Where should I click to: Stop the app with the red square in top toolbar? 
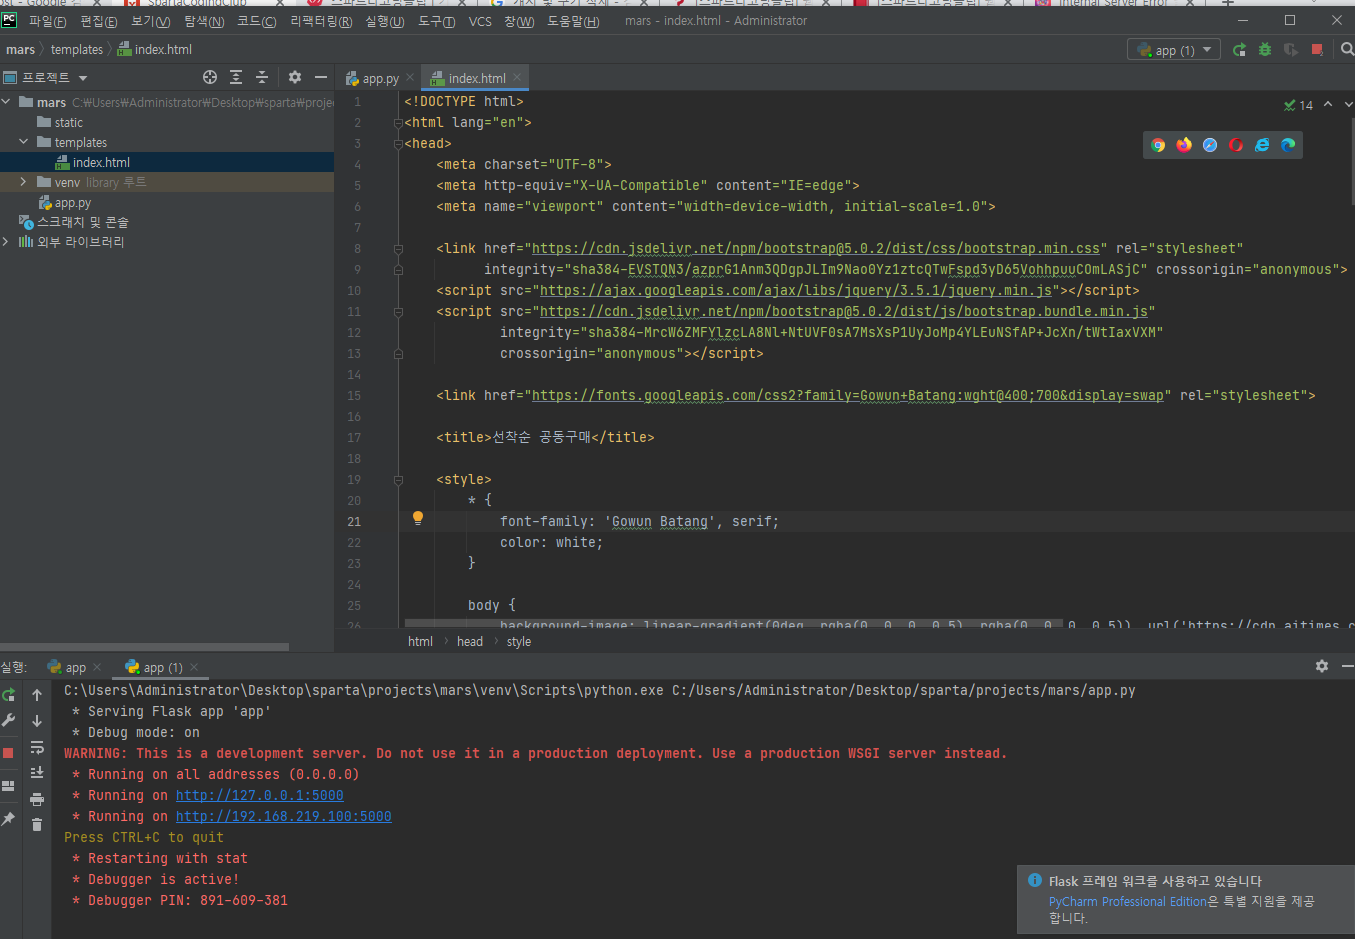tap(1317, 49)
